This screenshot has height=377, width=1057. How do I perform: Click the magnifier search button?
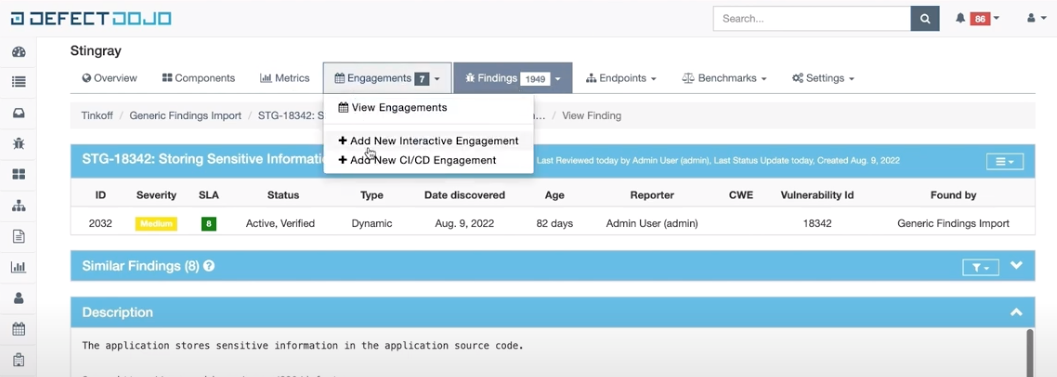pyautogui.click(x=925, y=19)
